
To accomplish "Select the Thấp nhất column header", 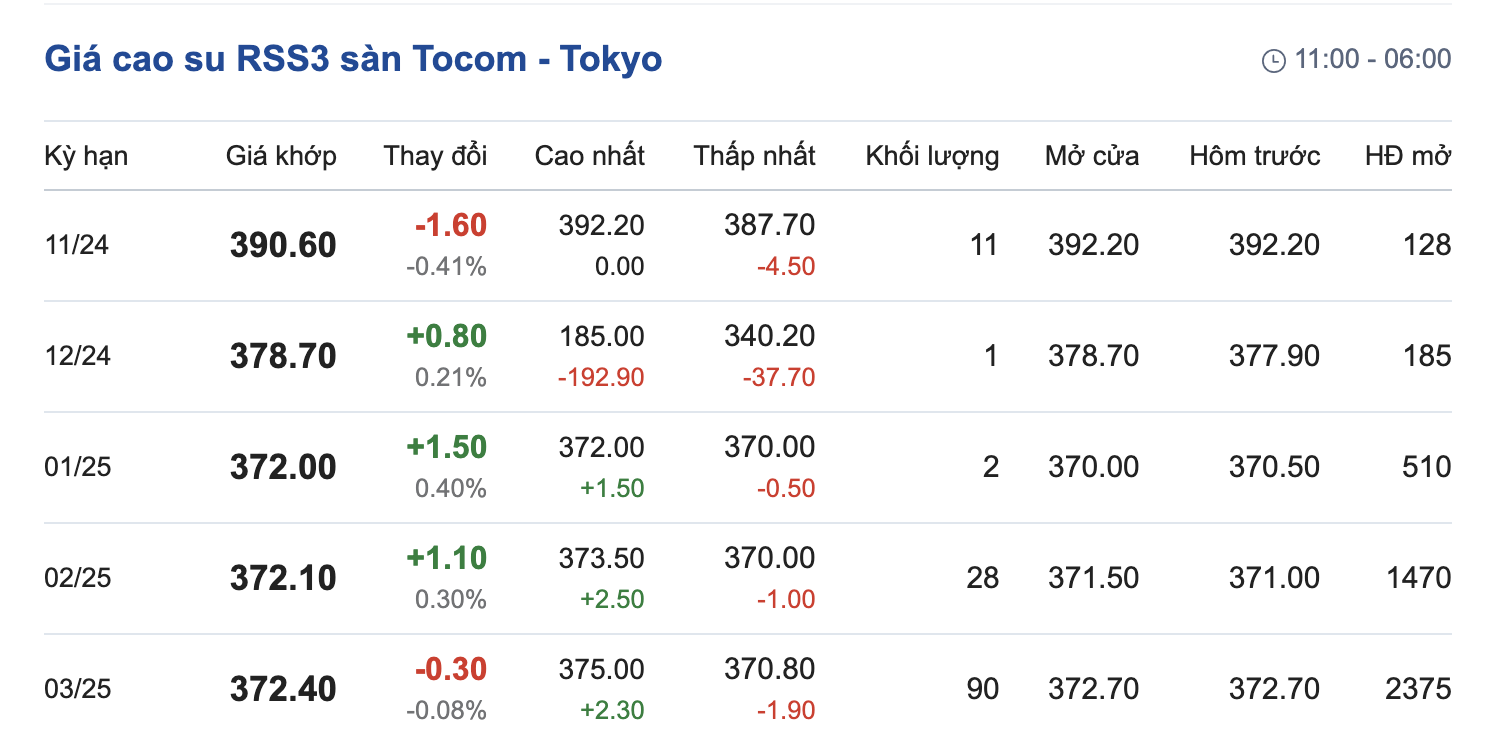I will [754, 156].
